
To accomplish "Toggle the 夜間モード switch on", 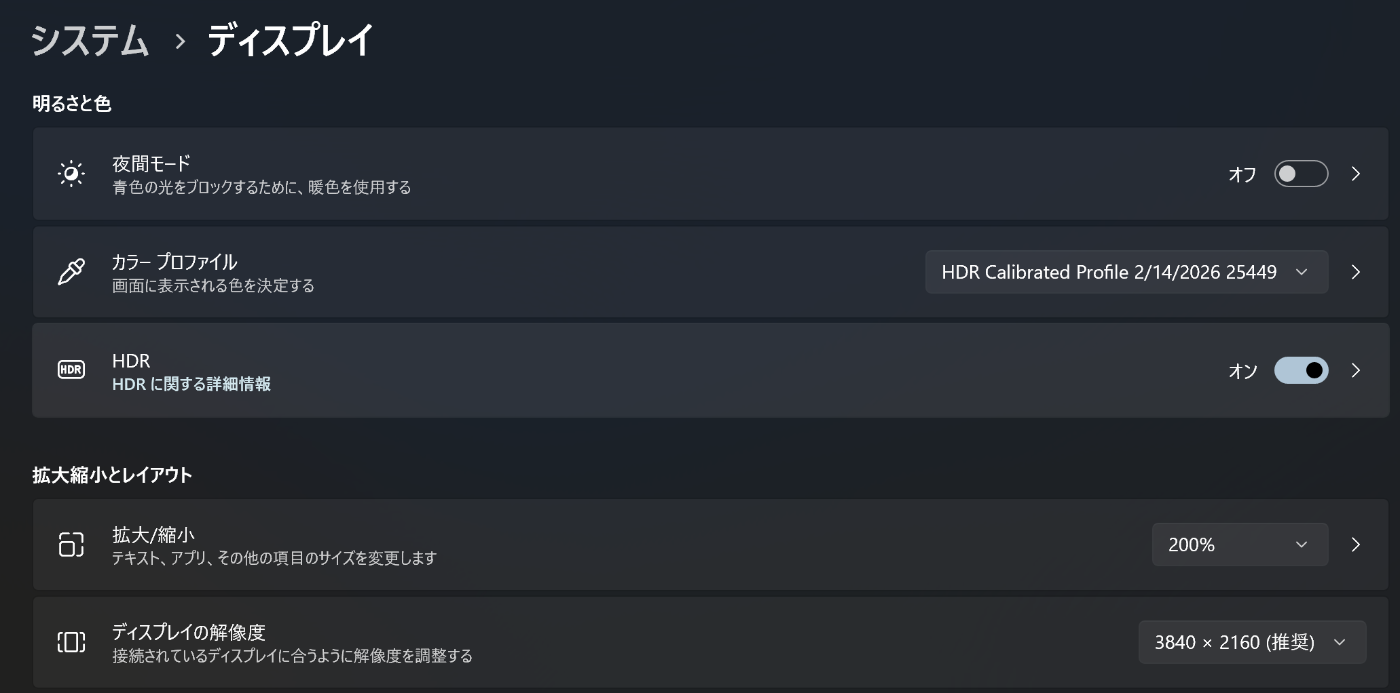I will coord(1300,174).
